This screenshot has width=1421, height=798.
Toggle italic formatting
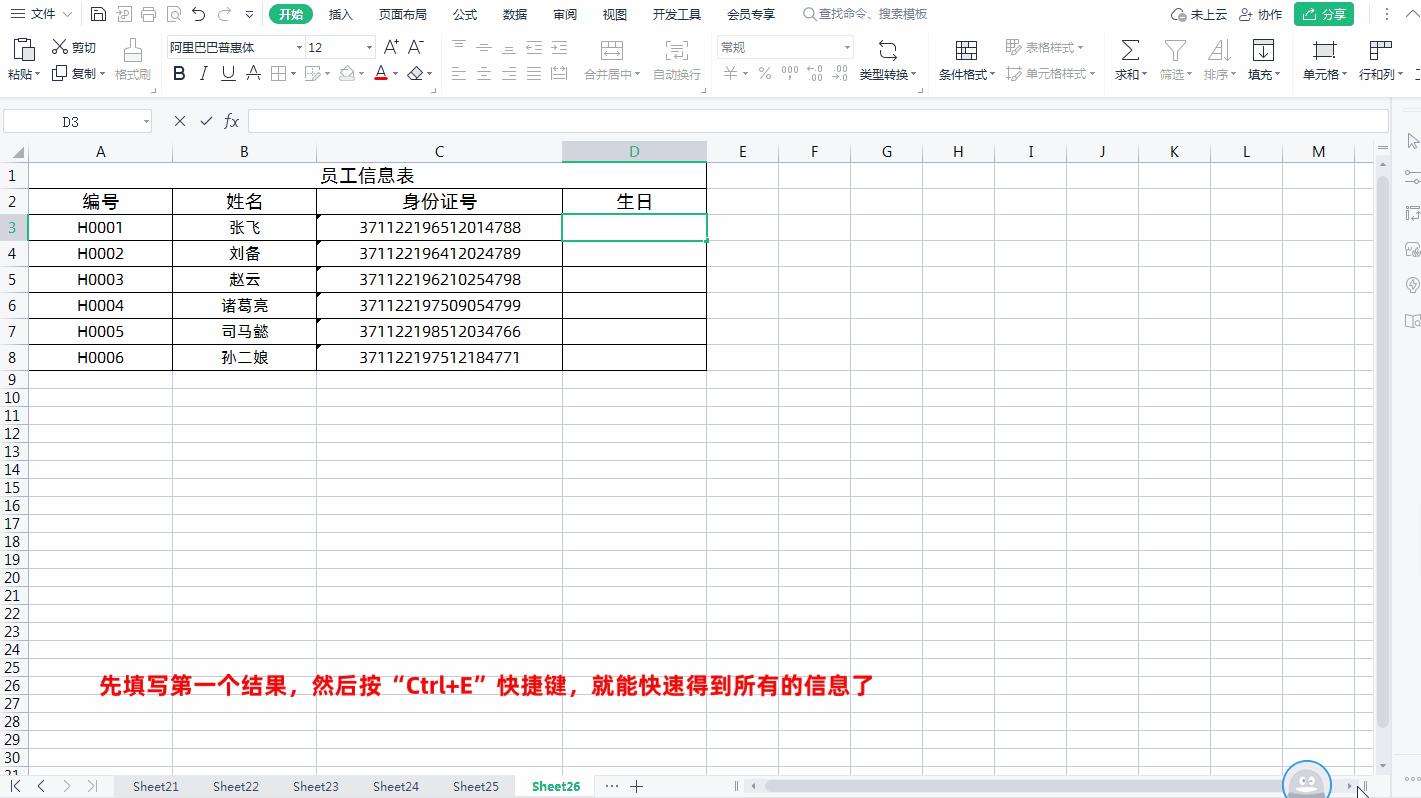pos(202,73)
